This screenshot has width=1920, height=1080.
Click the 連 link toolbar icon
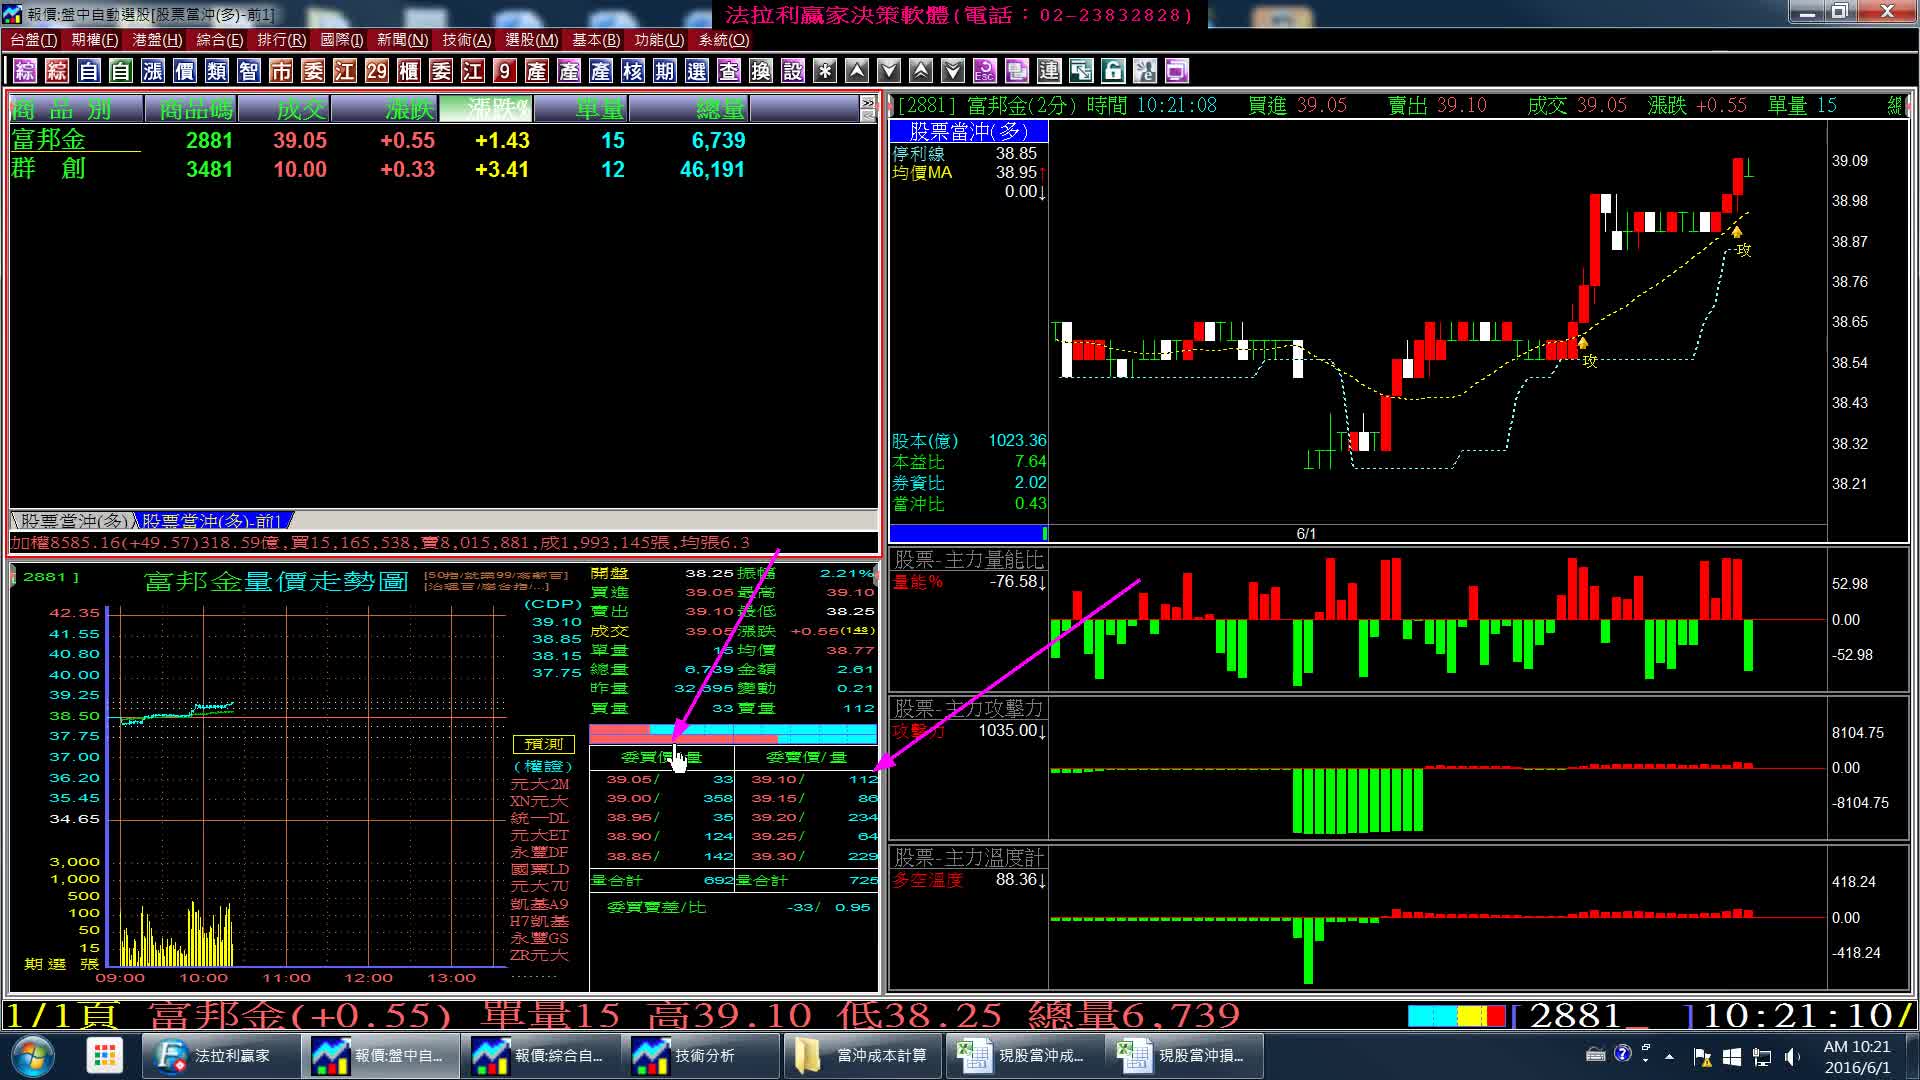point(1049,71)
